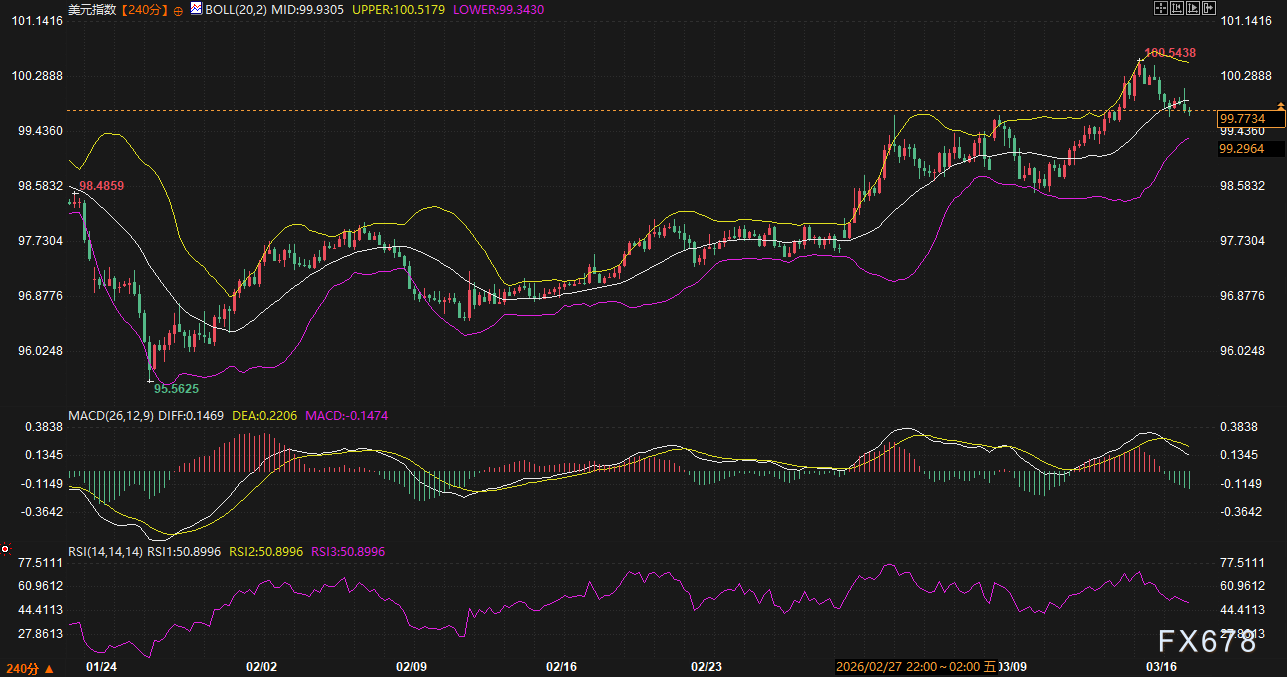Open the chart indicator icon before BOLL
Viewport: 1287px width, 677px height.
pos(195,8)
